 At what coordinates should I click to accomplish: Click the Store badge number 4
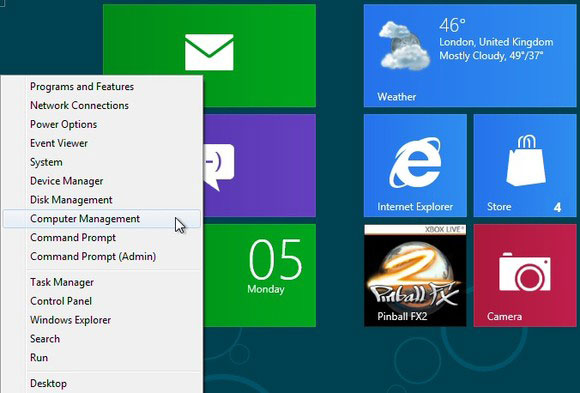pos(557,207)
